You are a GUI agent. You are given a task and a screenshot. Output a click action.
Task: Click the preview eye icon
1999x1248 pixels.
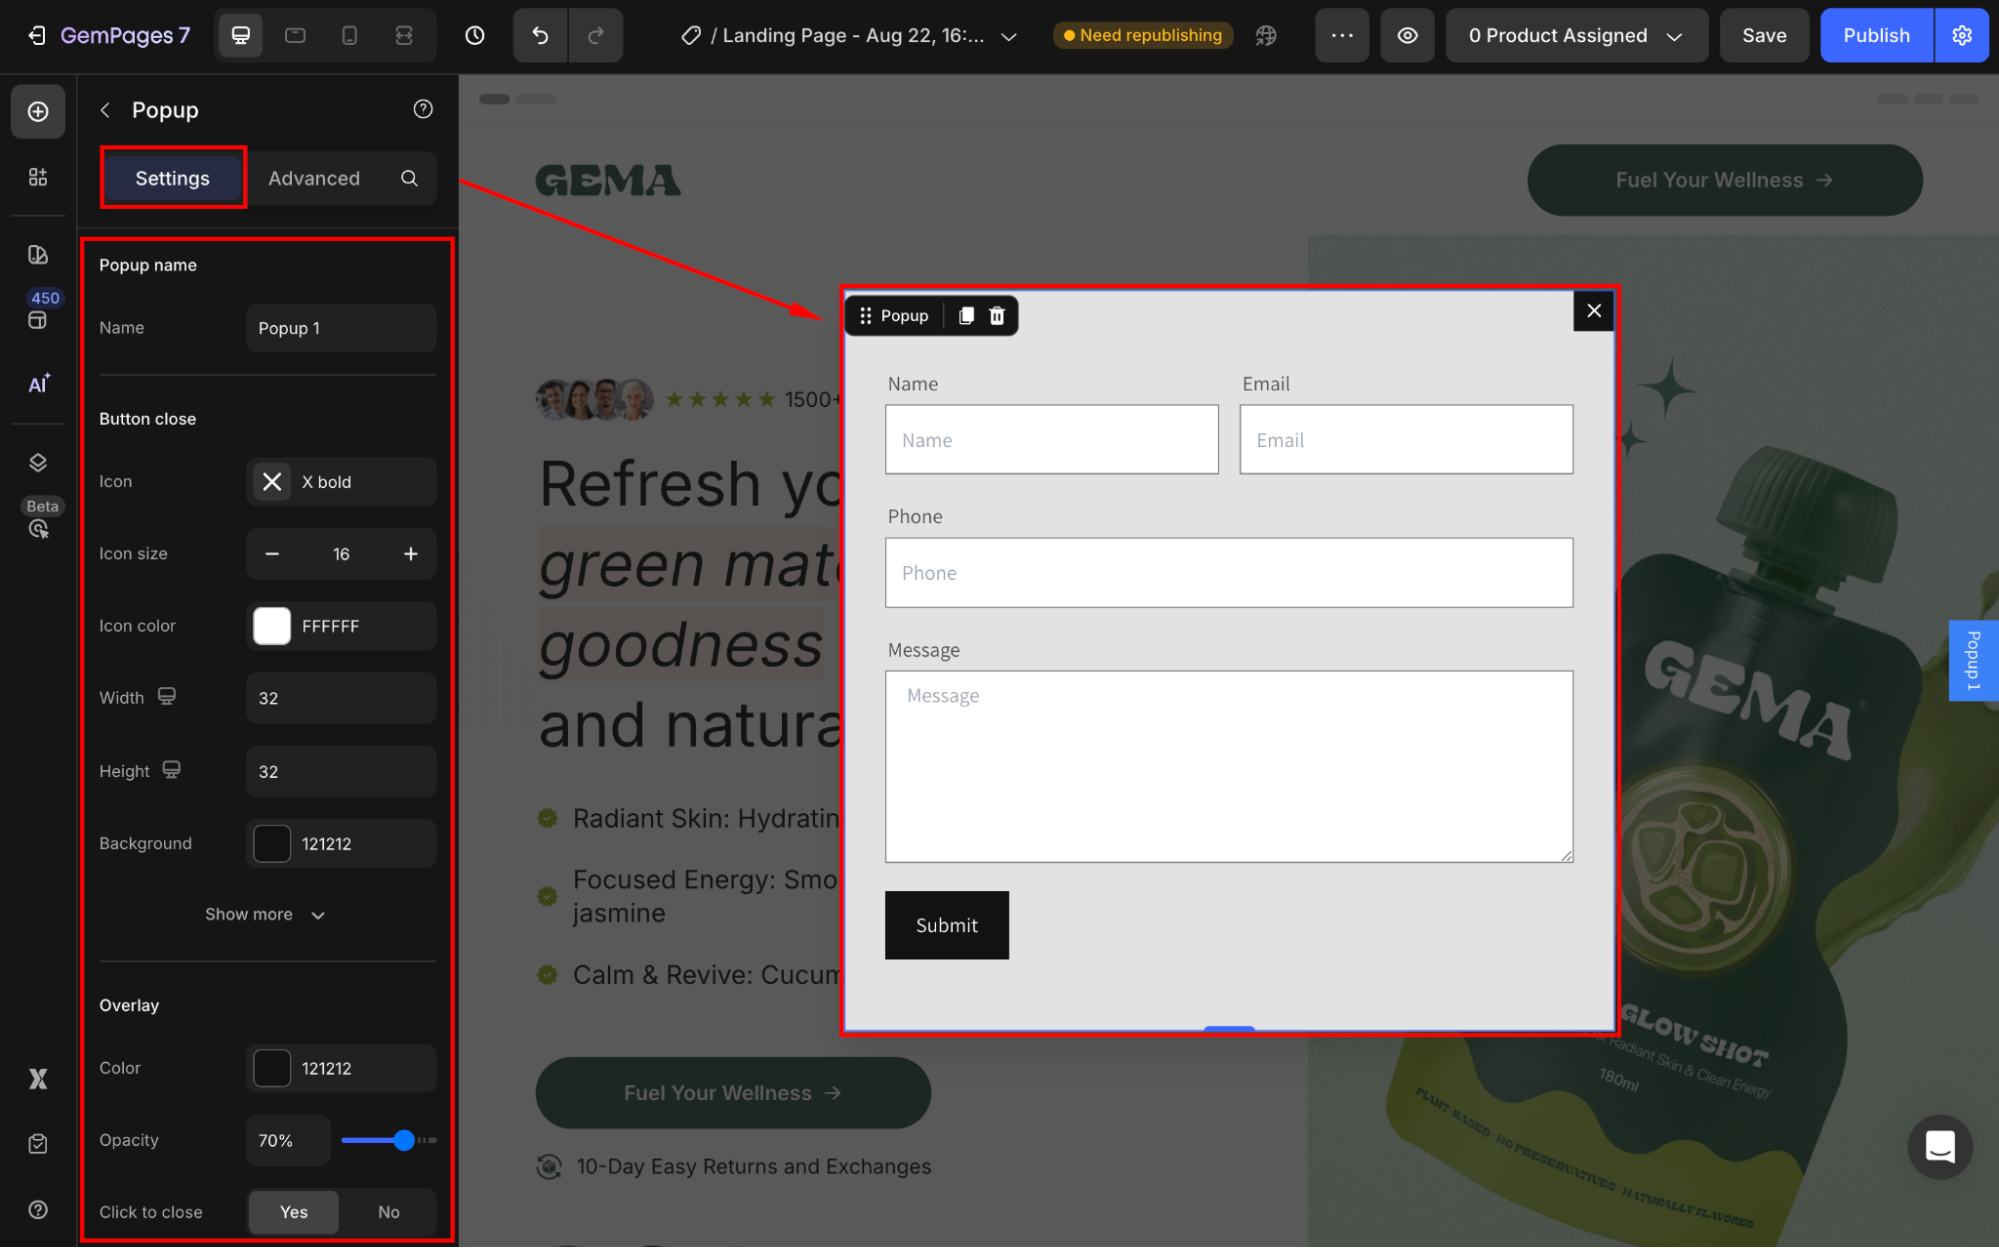[1407, 36]
